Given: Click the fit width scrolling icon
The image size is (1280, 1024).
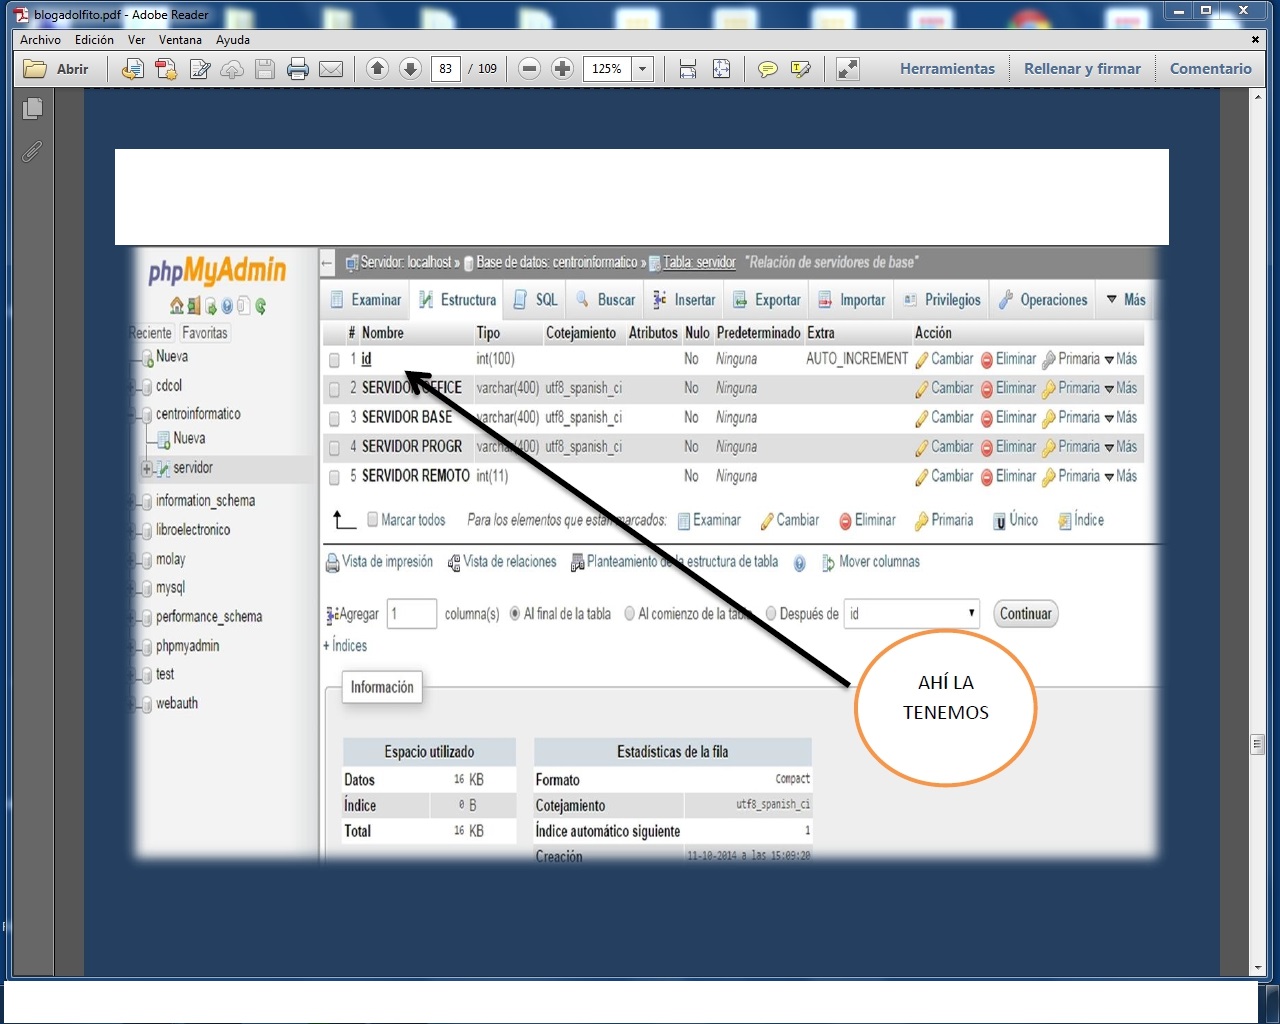Looking at the screenshot, I should 688,69.
